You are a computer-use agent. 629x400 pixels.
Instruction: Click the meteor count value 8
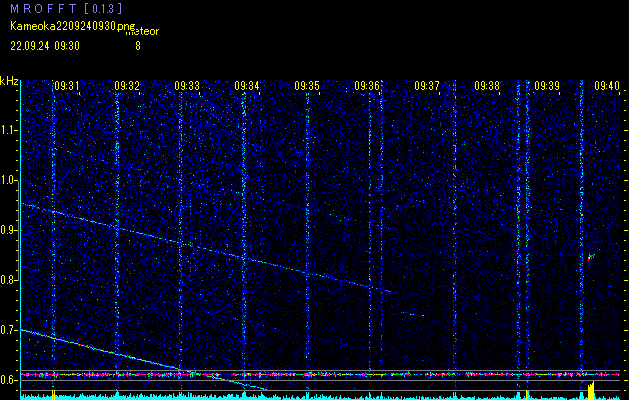[138, 46]
